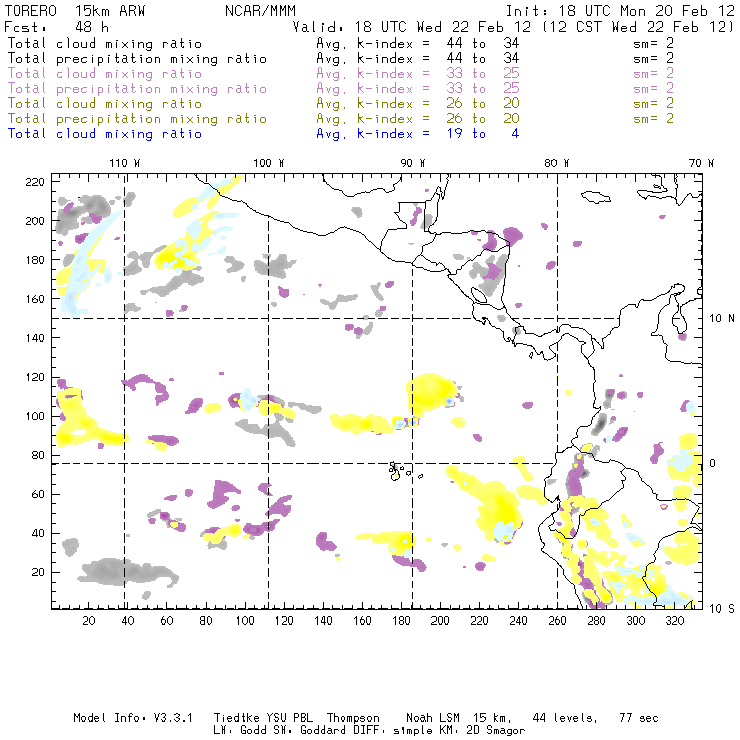
Task: Click the y-axis tick label '160'
Action: pyautogui.click(x=35, y=299)
